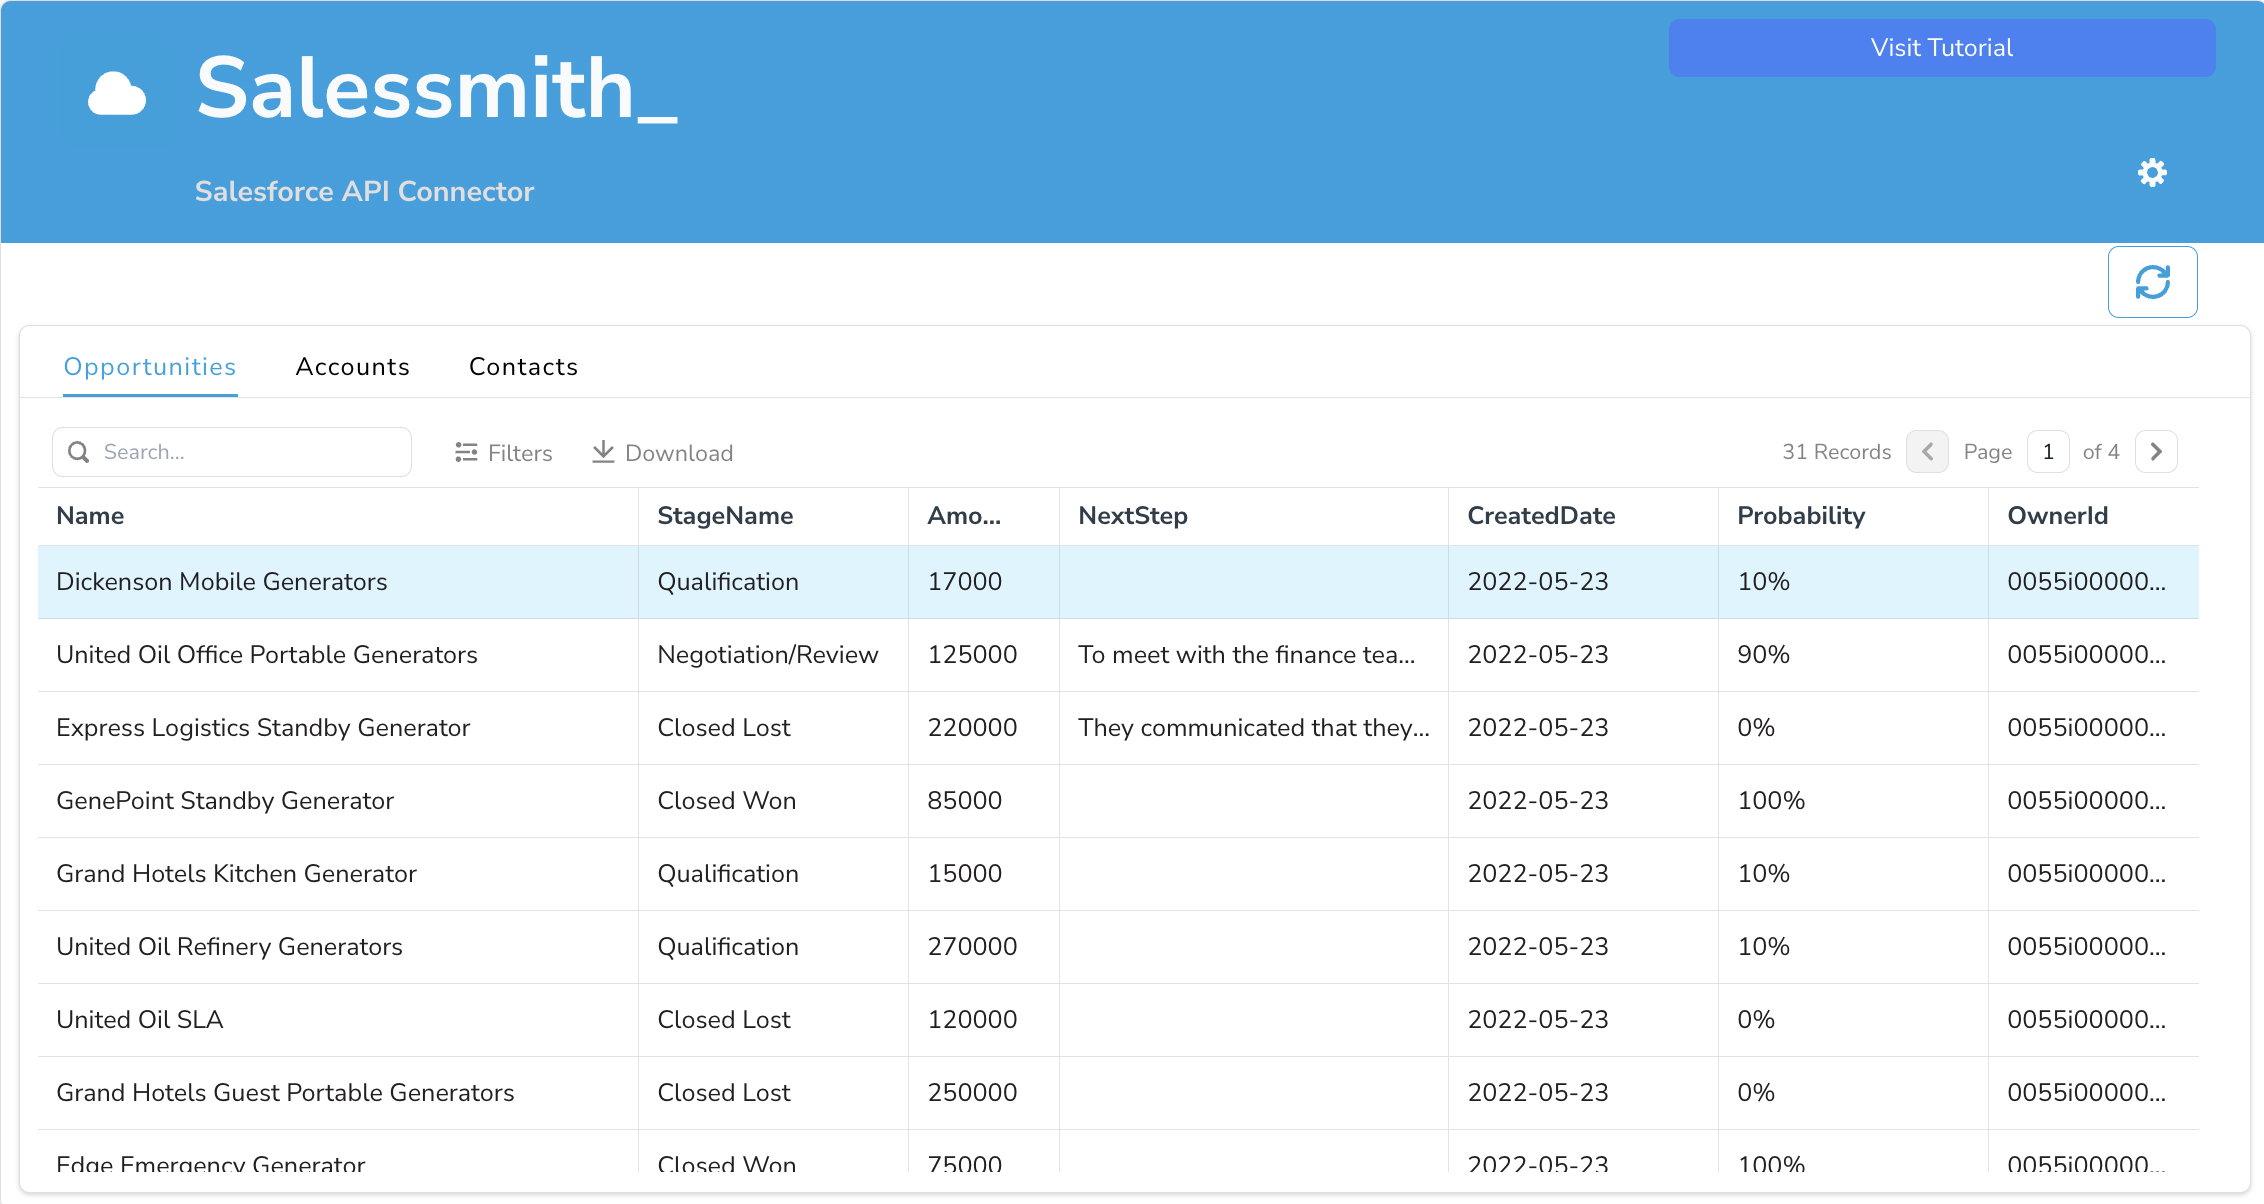The image size is (2264, 1204).
Task: Focus the Search input field
Action: (x=250, y=452)
